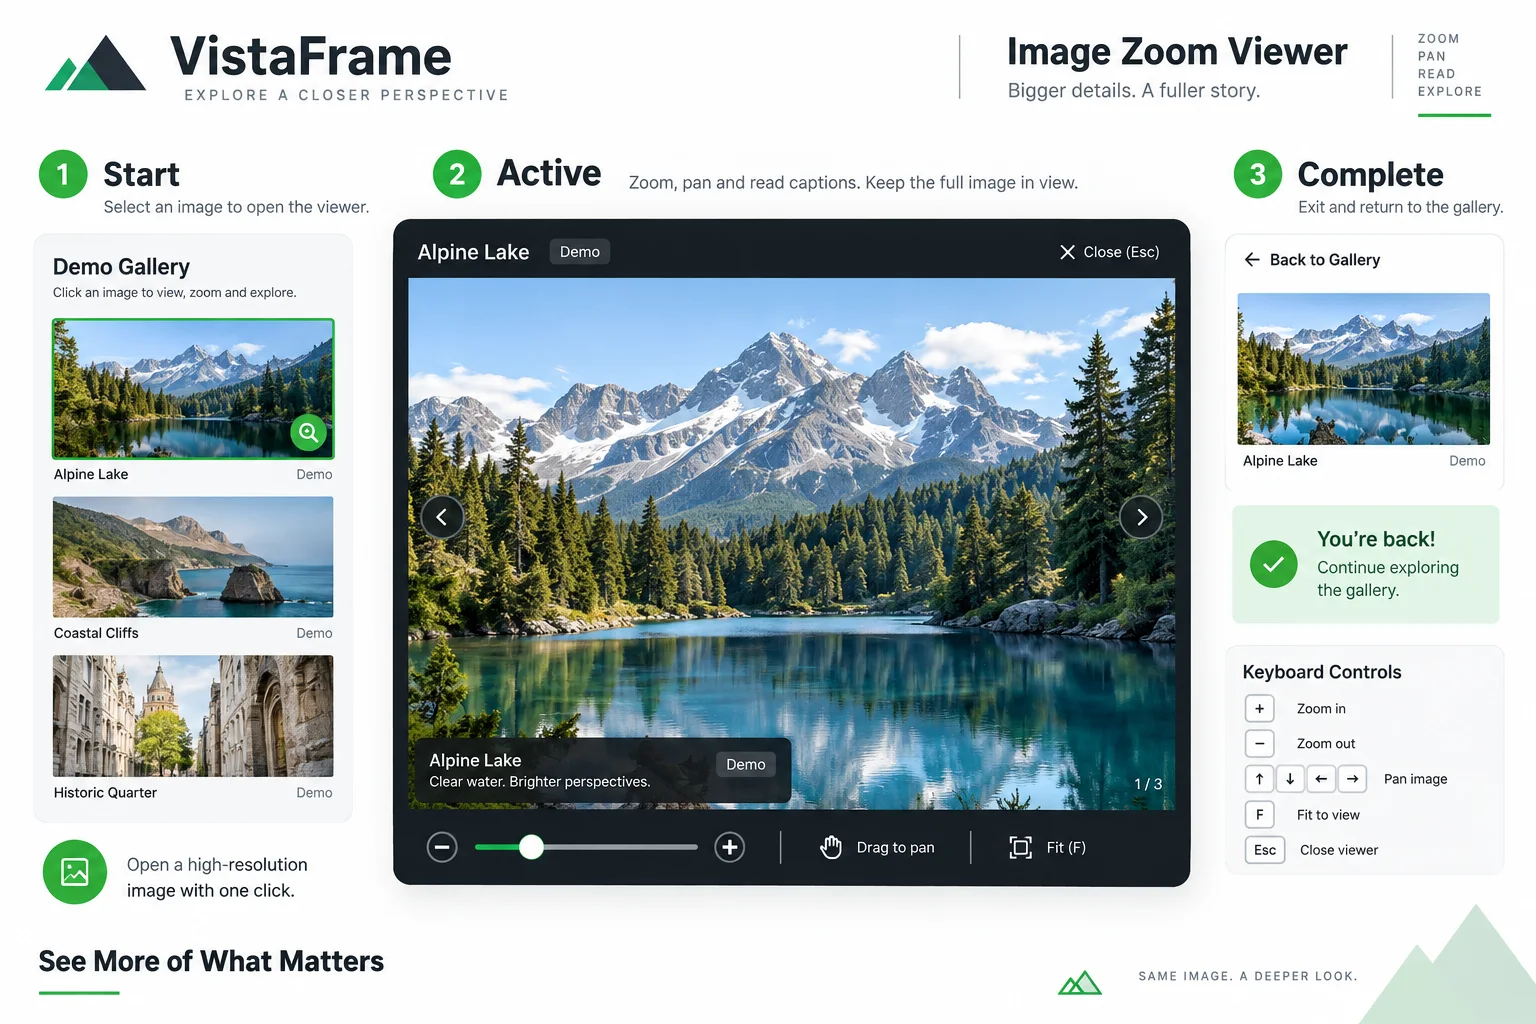Open the Coastal Cliffs thumbnail
The image size is (1536, 1024).
coord(193,557)
